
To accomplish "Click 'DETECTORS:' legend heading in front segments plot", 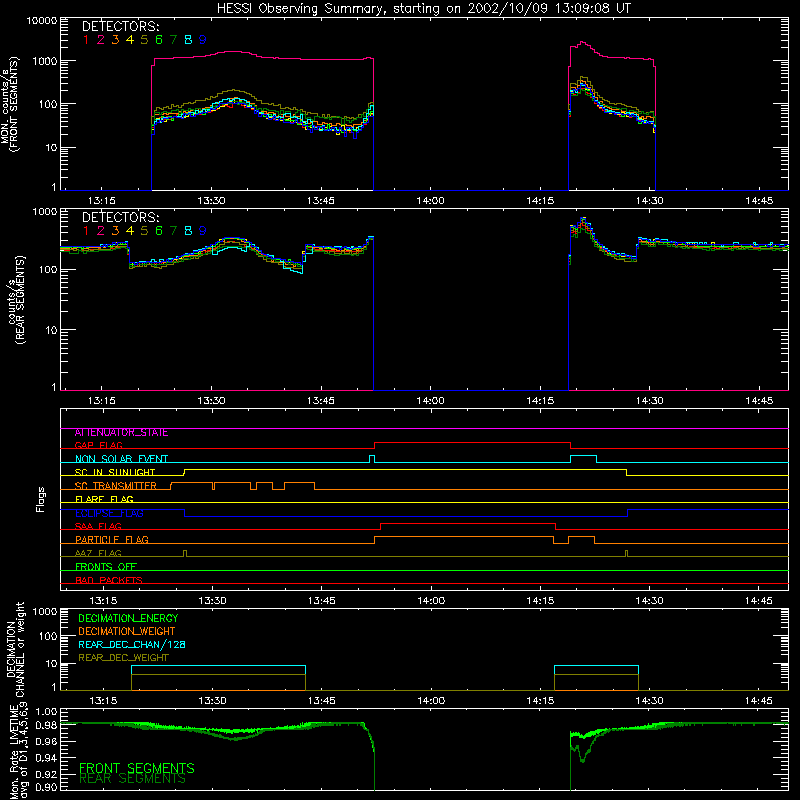I will tap(120, 27).
